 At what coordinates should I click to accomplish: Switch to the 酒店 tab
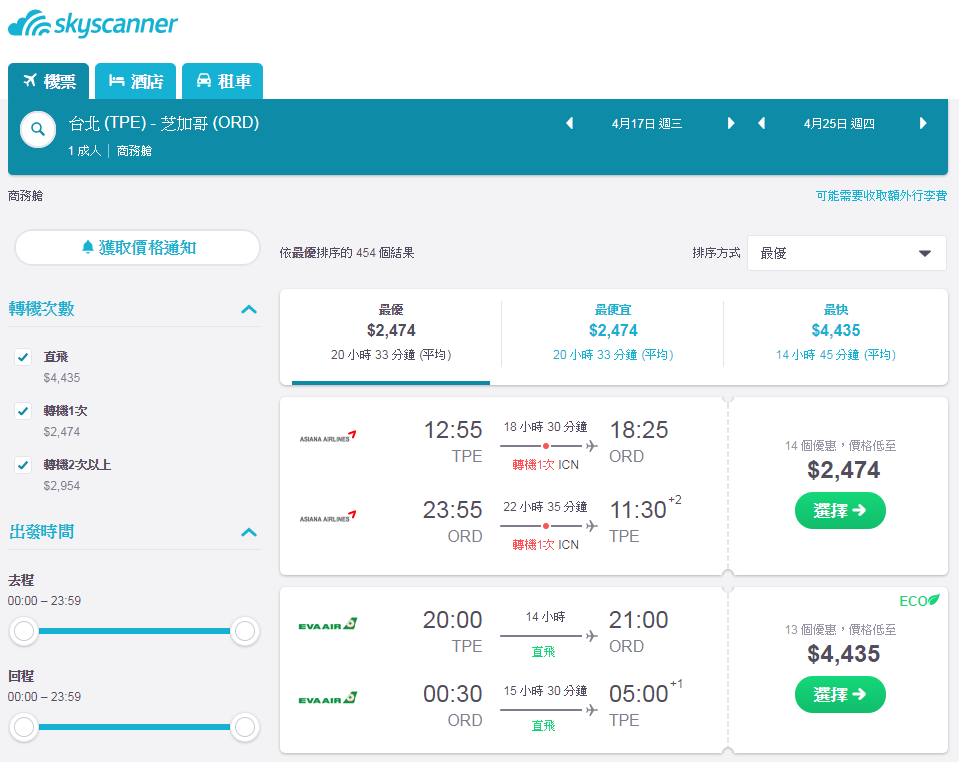point(136,81)
